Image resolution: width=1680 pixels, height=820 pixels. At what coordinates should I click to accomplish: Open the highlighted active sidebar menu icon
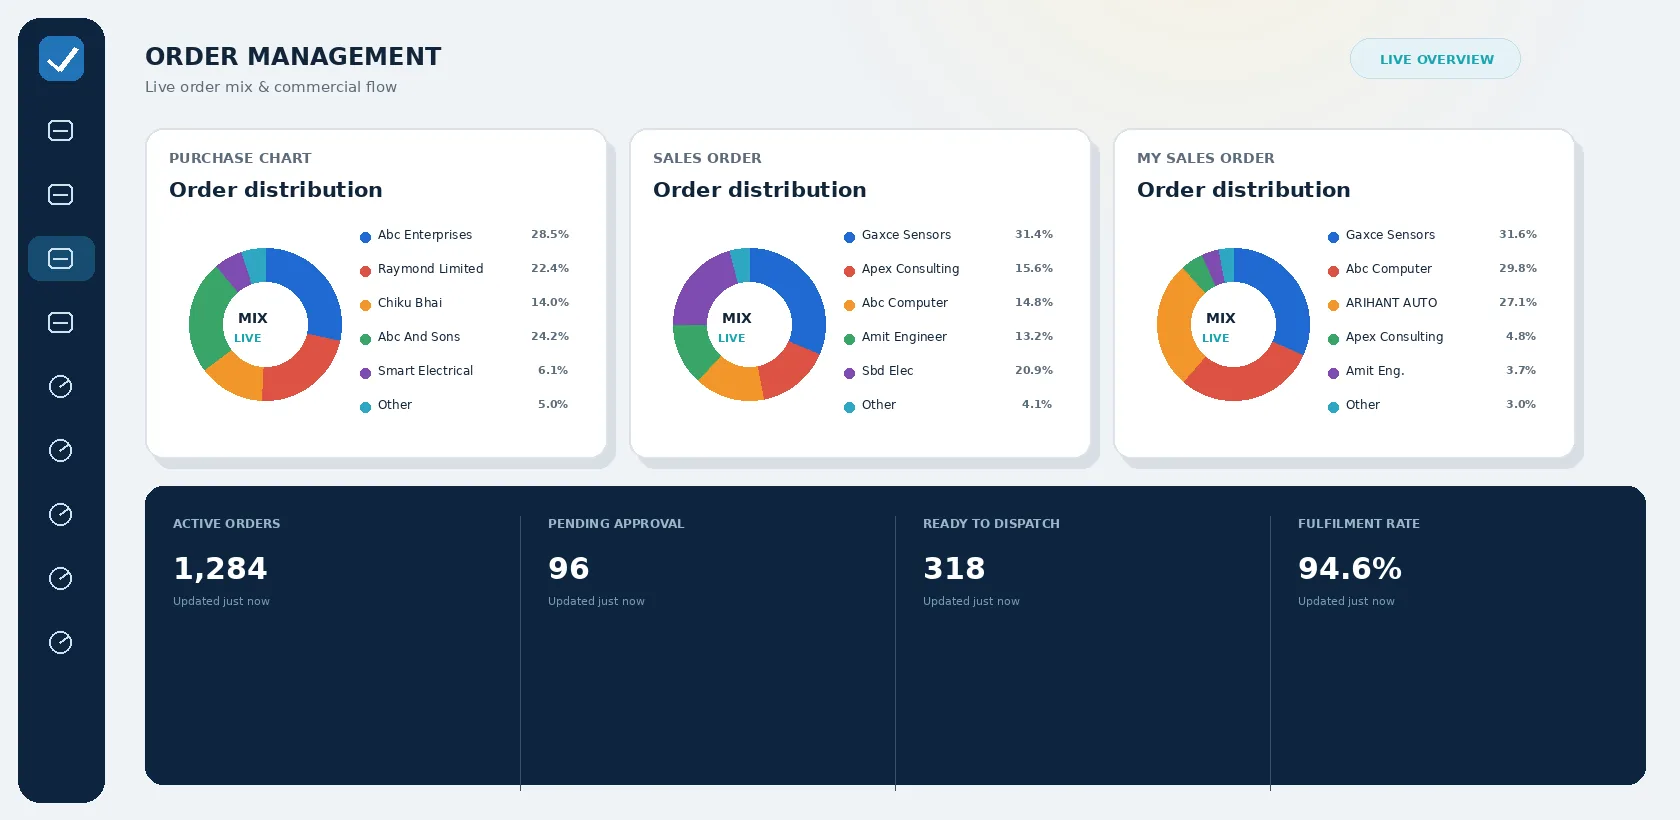point(61,258)
